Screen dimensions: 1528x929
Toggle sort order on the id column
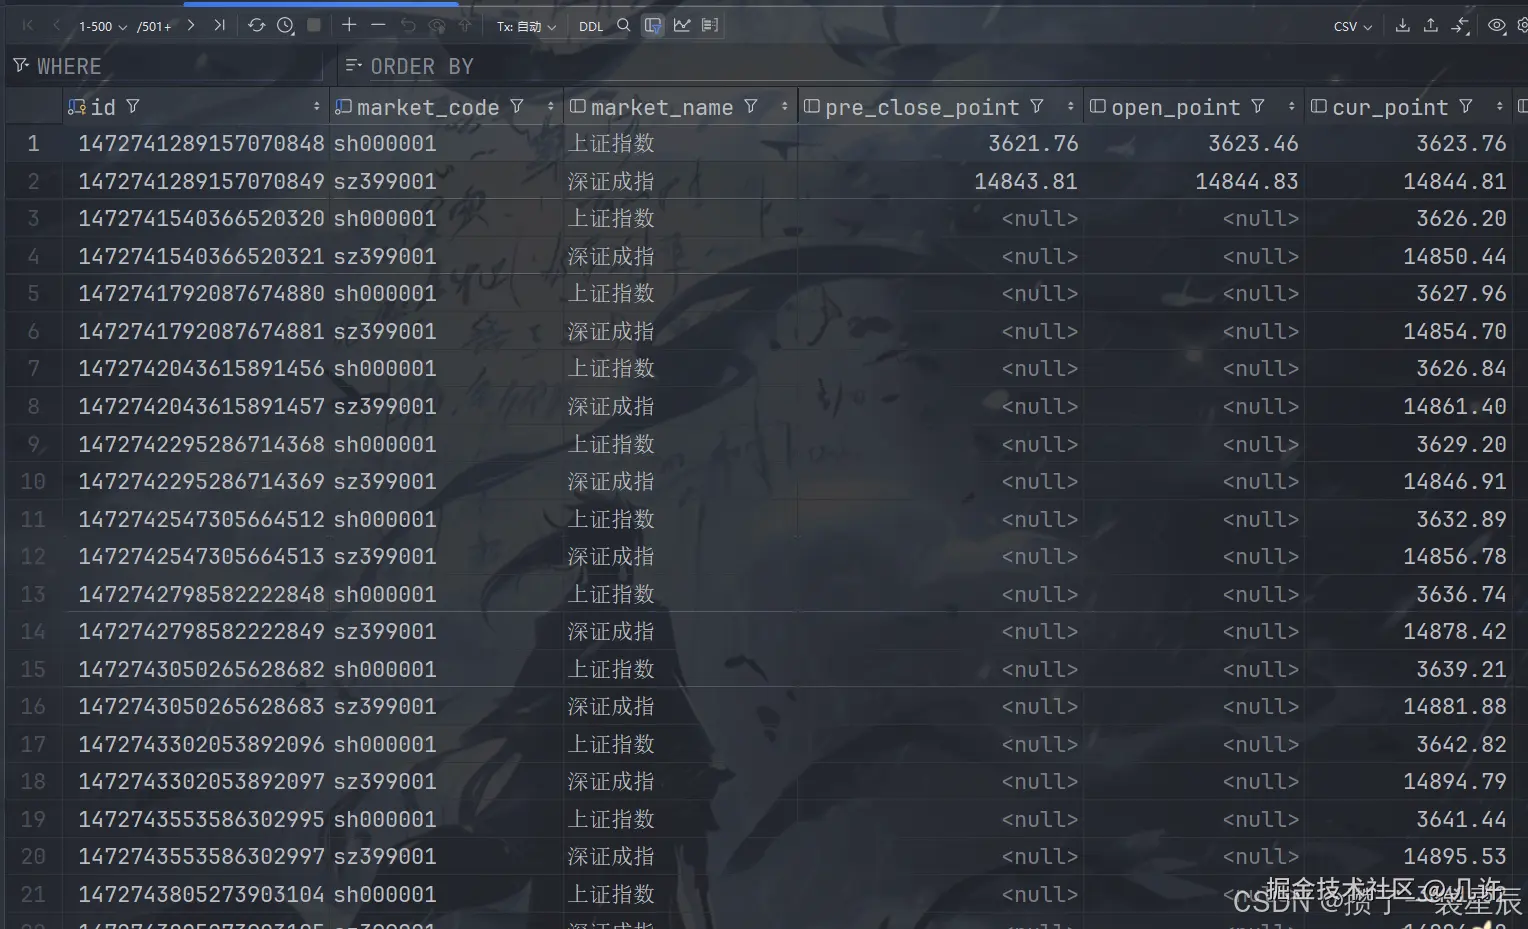[x=317, y=106]
